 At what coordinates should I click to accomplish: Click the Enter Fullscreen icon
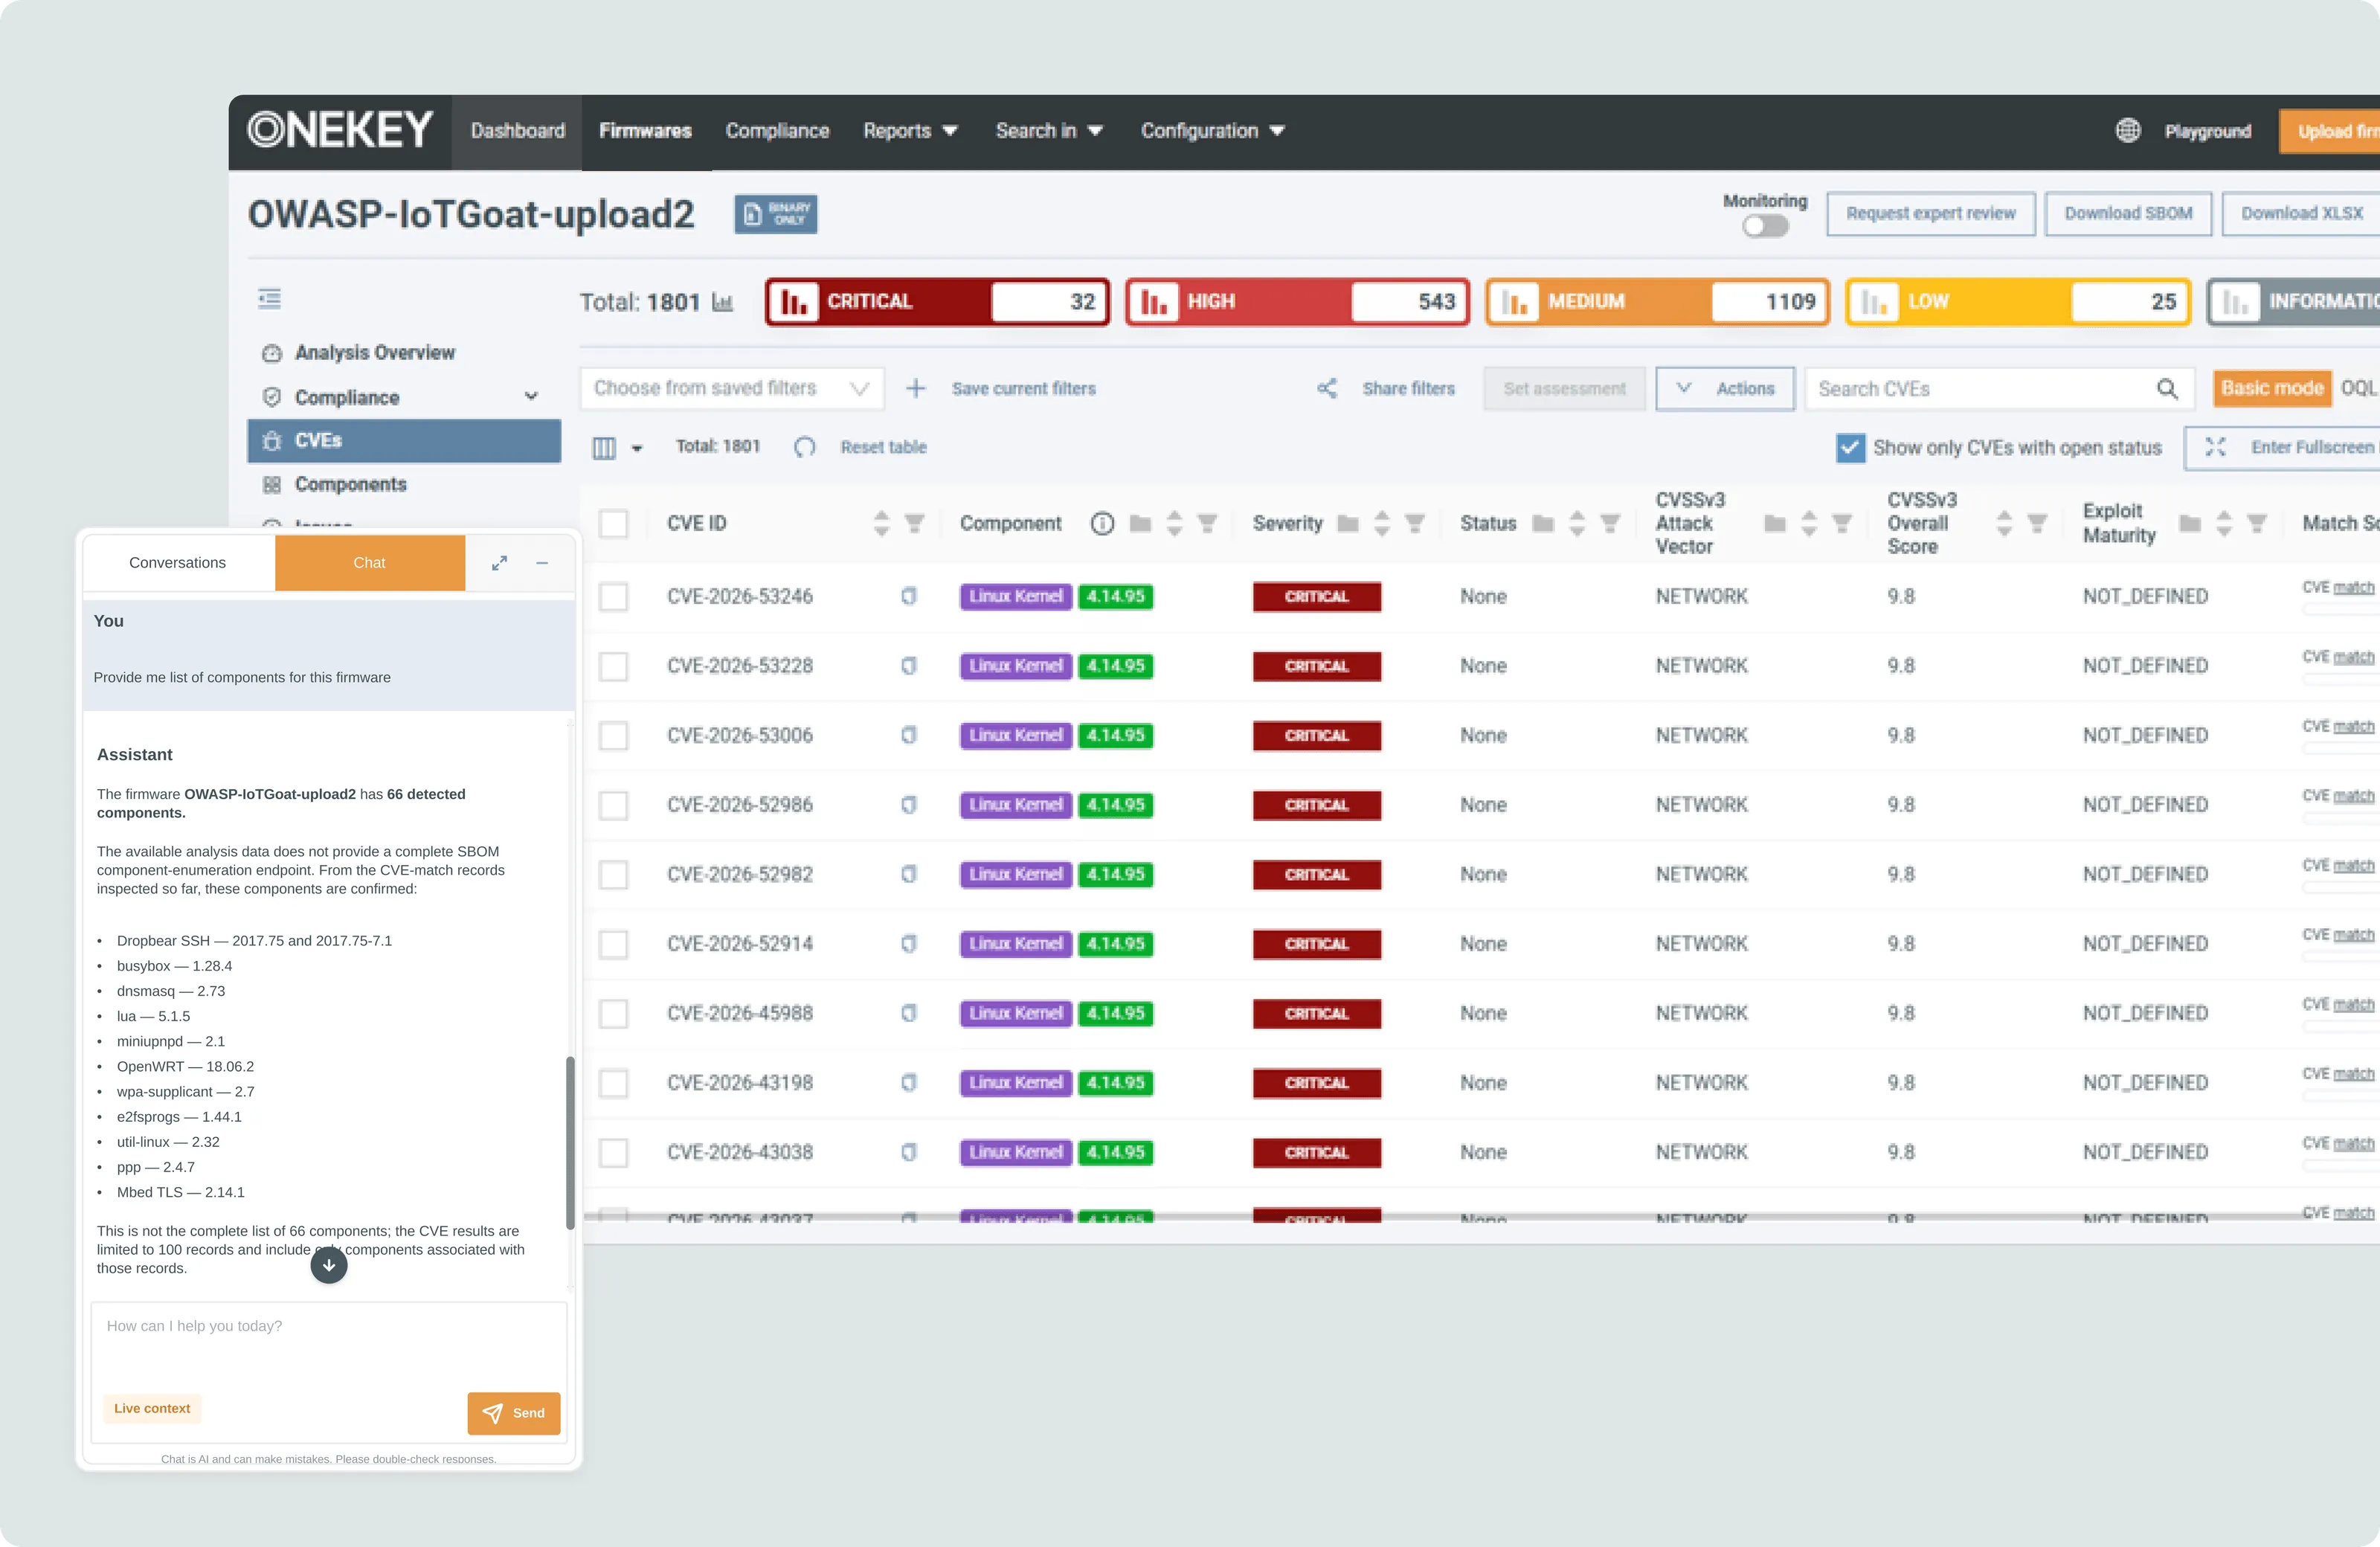(2215, 447)
